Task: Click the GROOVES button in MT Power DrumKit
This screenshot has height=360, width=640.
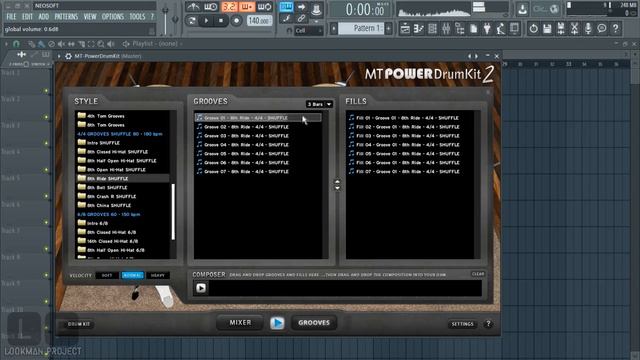Action: pyautogui.click(x=314, y=322)
